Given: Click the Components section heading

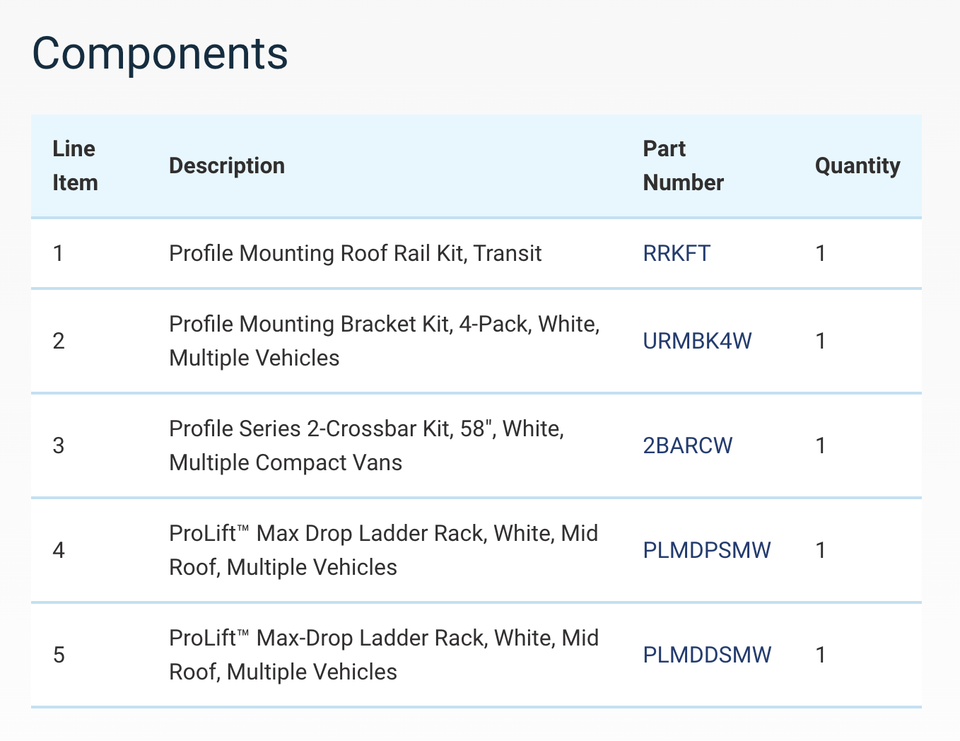Looking at the screenshot, I should [160, 53].
